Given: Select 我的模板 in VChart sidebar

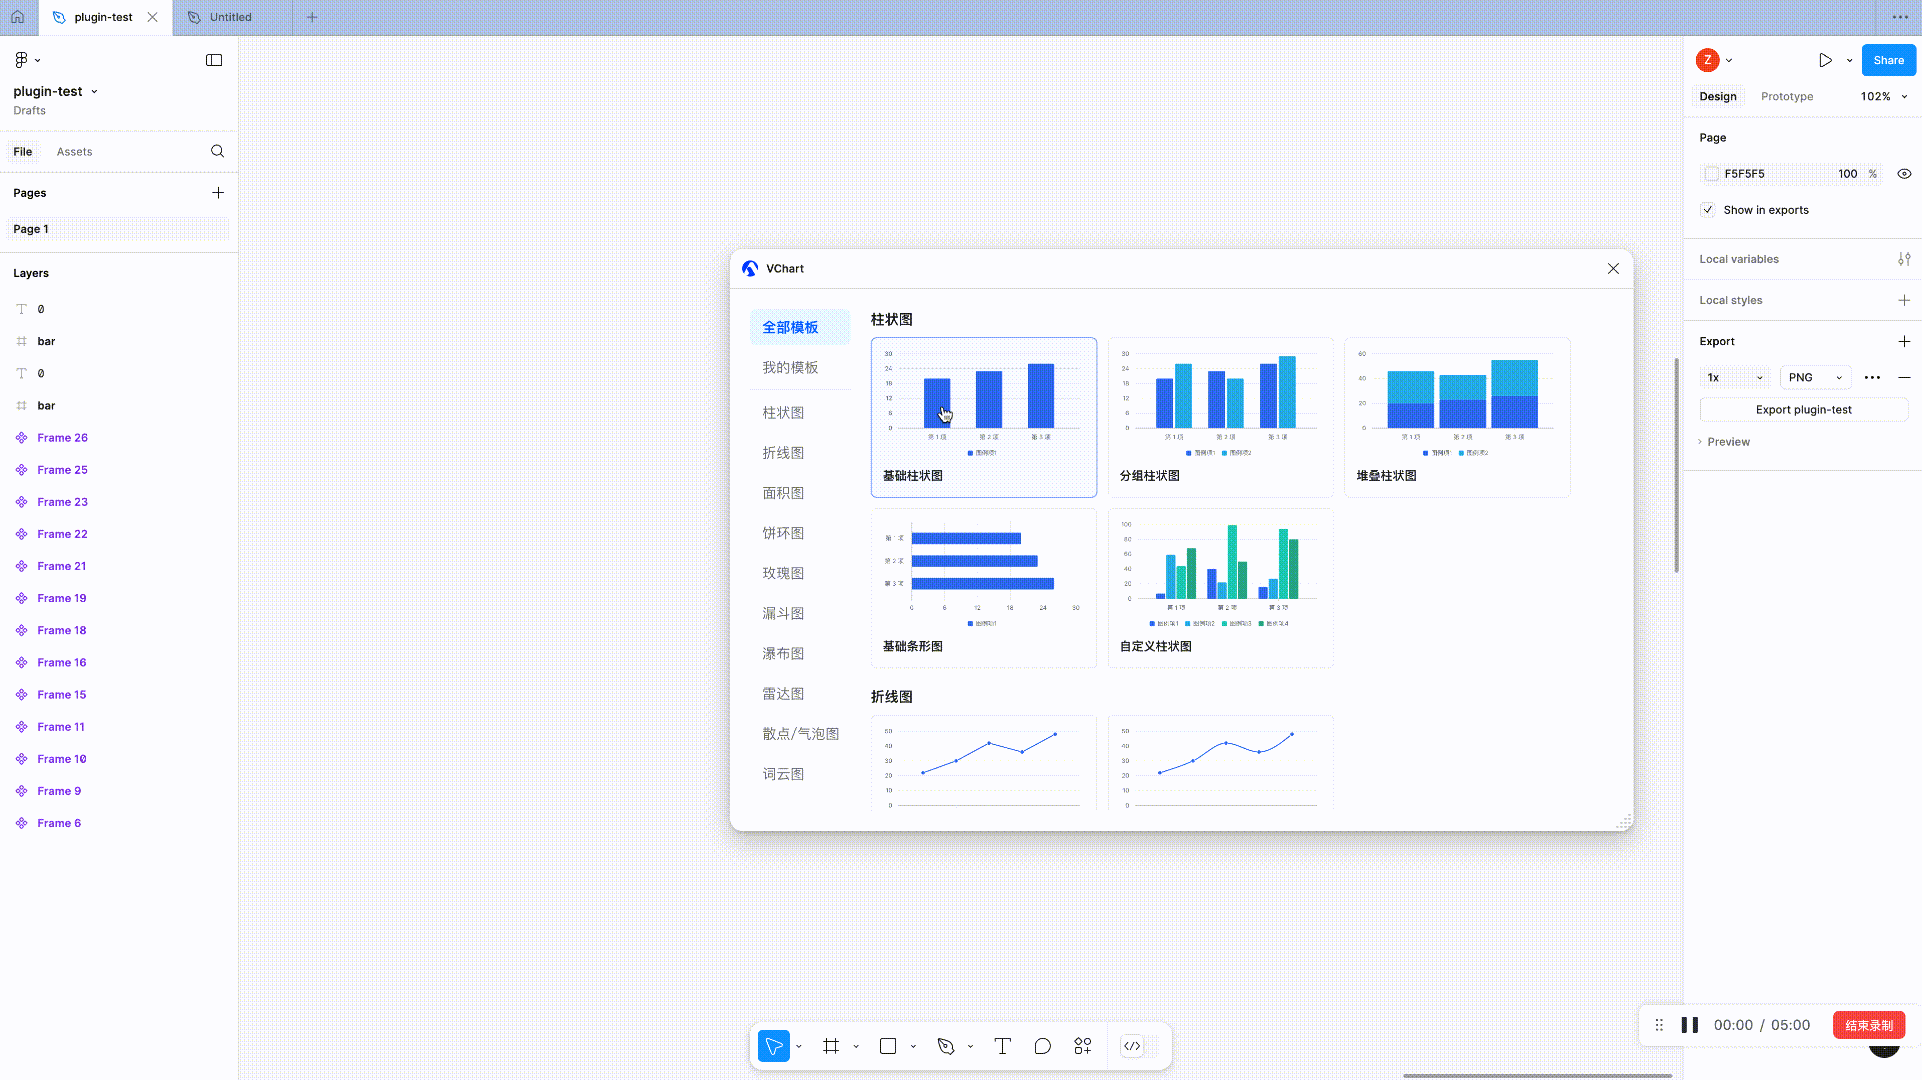Looking at the screenshot, I should tap(790, 368).
